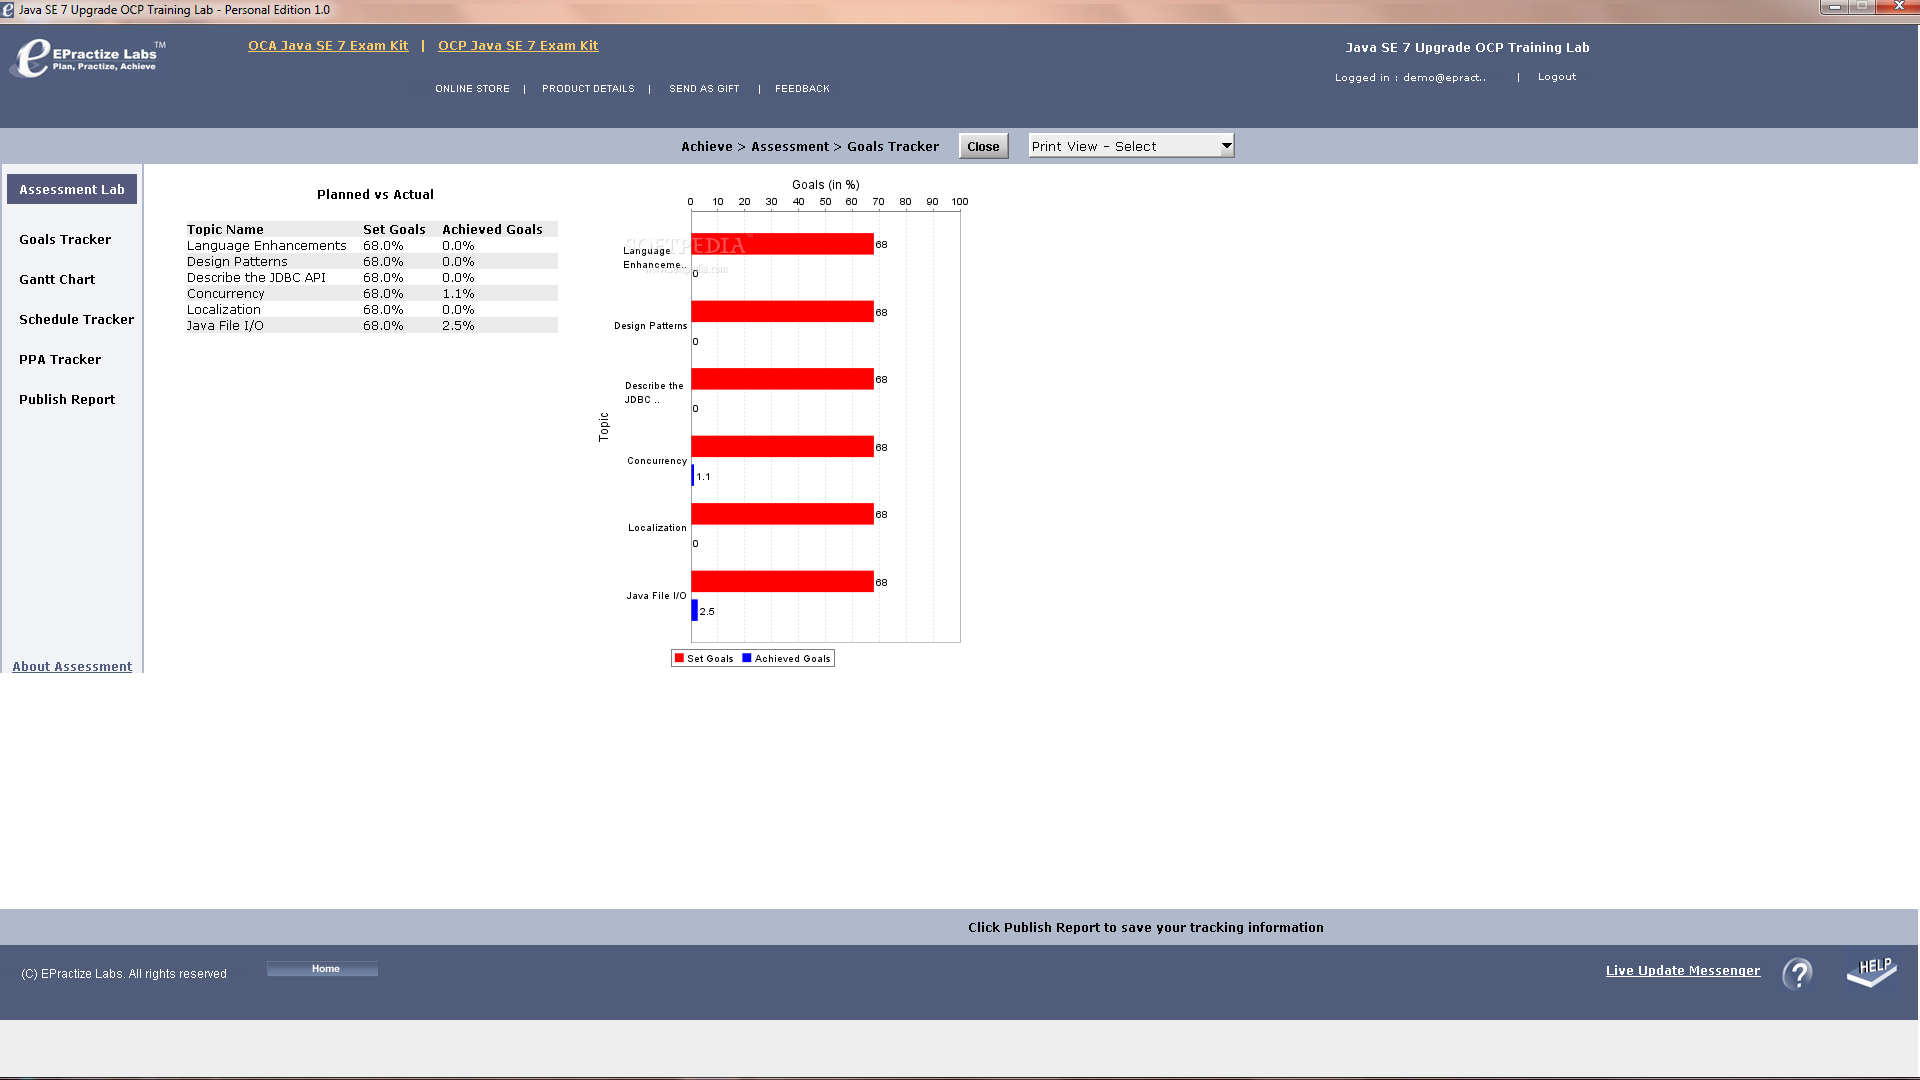Select the Concurrency row in table

[372, 293]
